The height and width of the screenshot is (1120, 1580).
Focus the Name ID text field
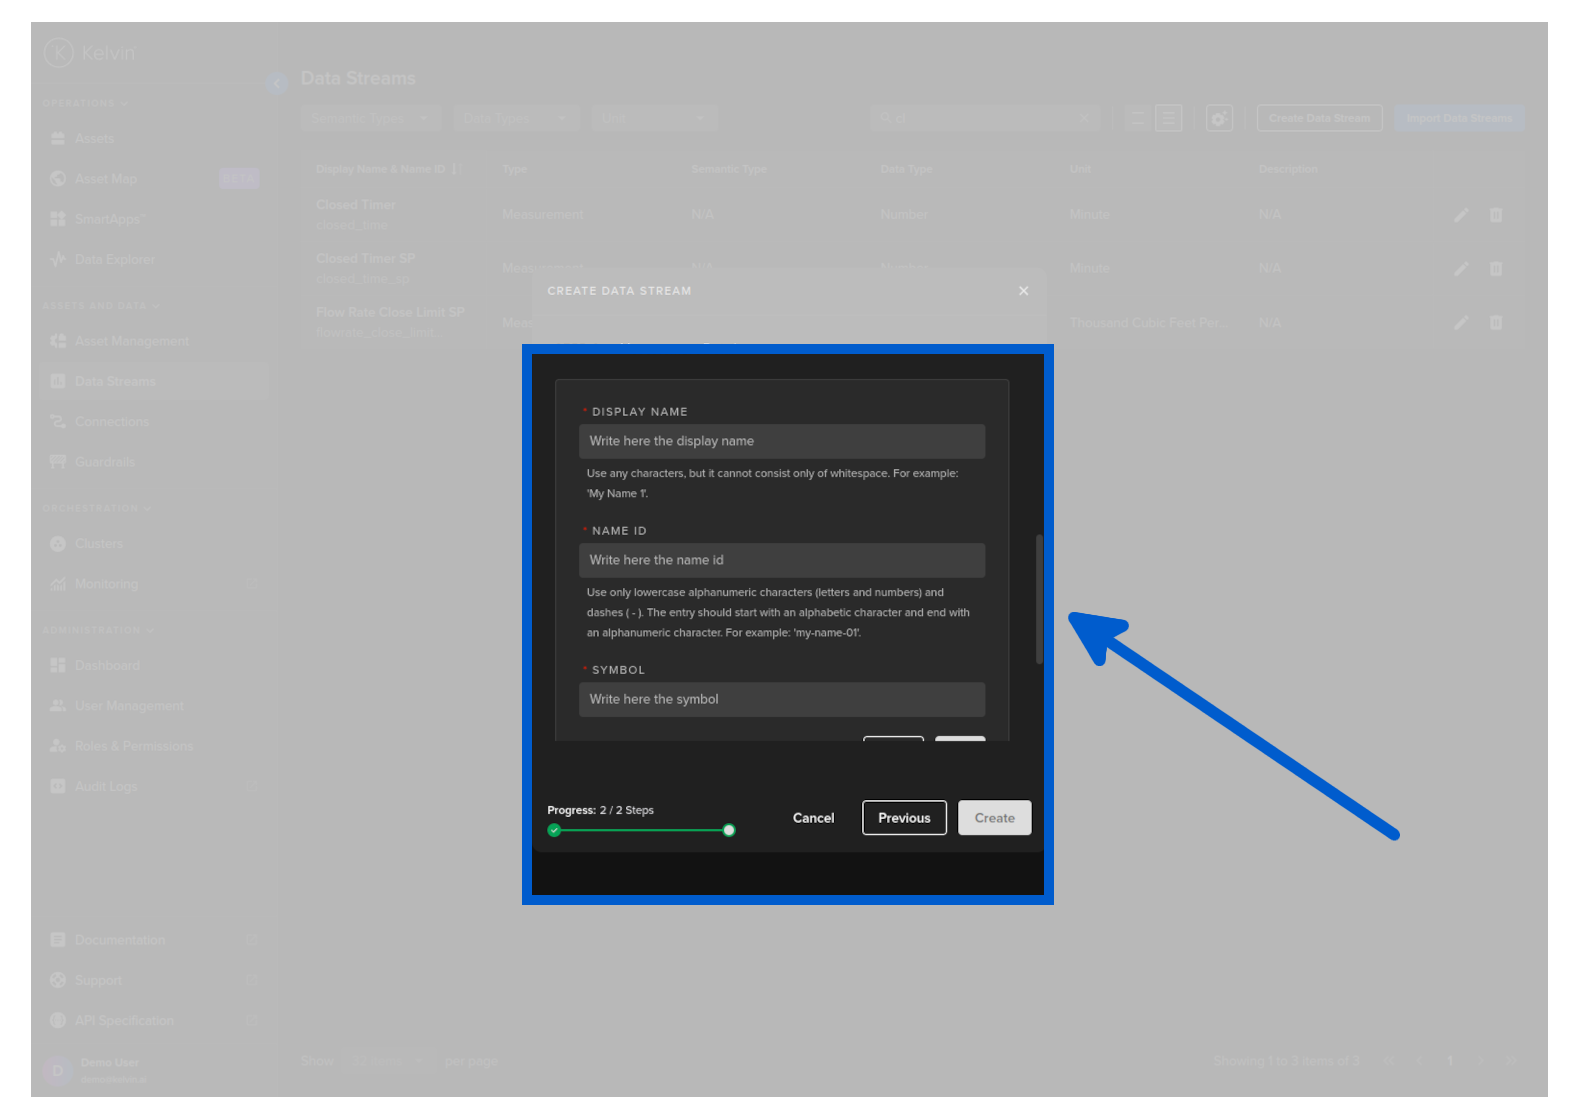coord(781,560)
